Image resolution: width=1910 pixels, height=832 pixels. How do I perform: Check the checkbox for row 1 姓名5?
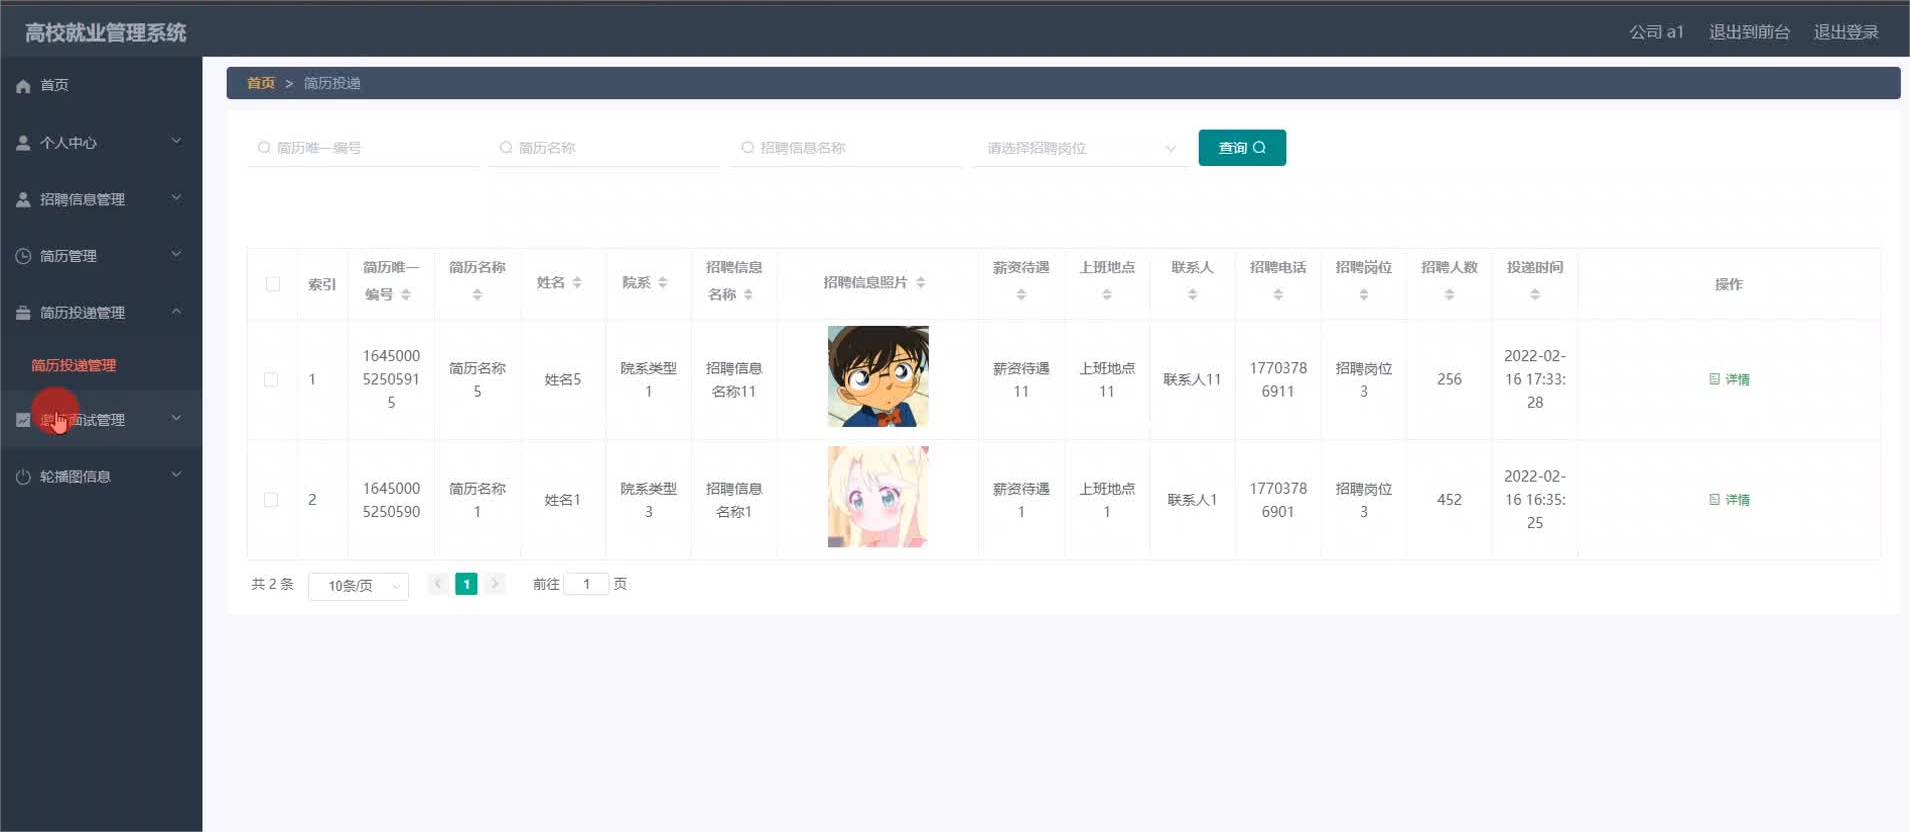coord(271,380)
